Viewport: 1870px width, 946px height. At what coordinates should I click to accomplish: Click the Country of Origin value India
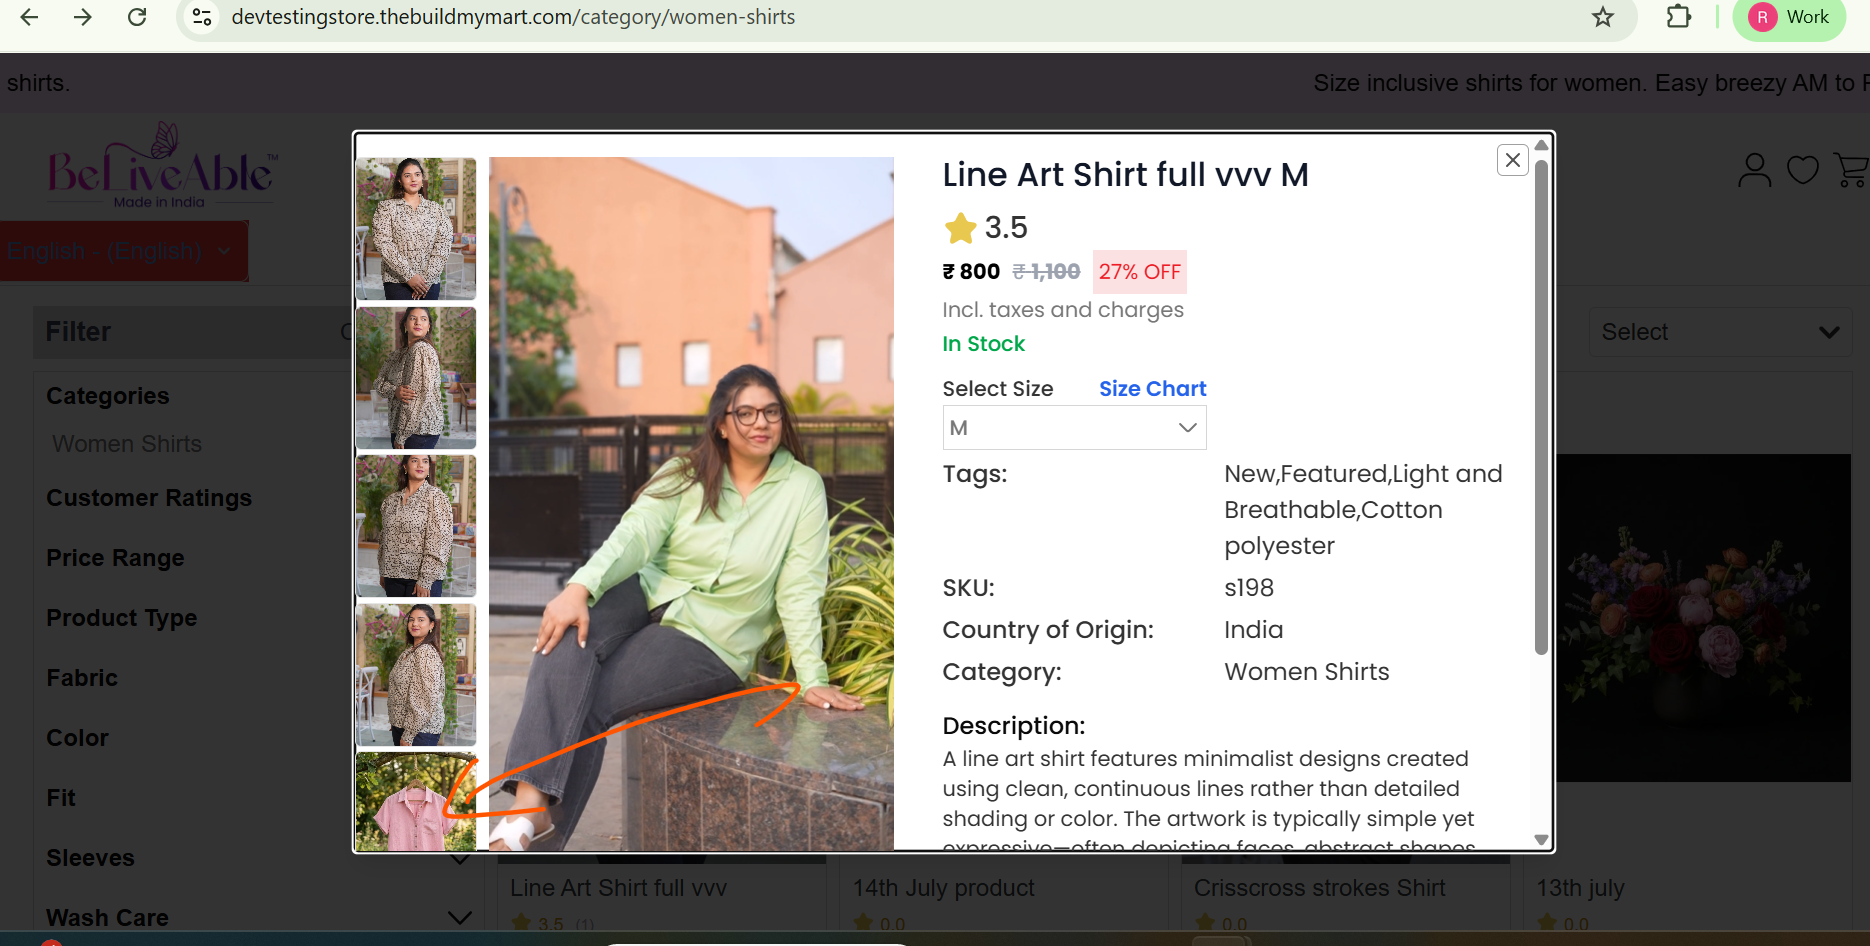tap(1253, 630)
